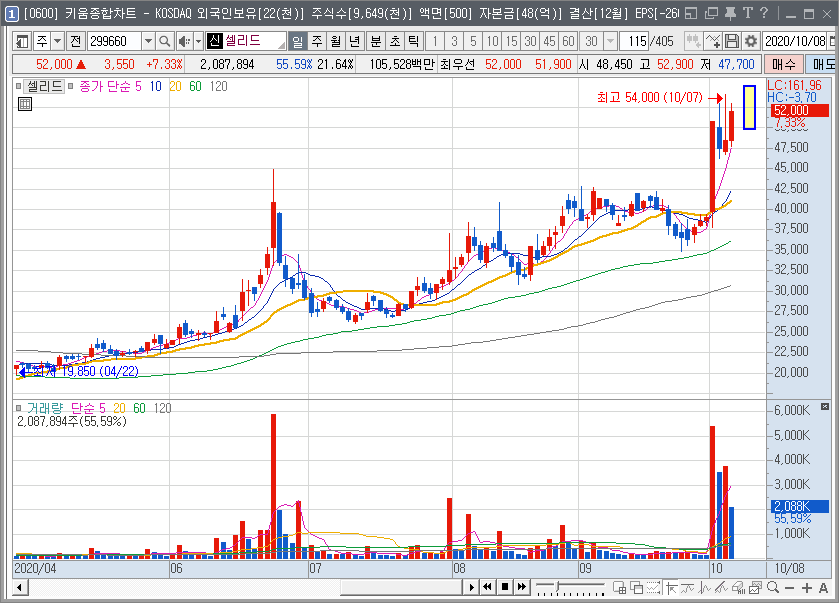The width and height of the screenshot is (839, 603).
Task: Click the 전 button in toolbar
Action: (x=75, y=41)
